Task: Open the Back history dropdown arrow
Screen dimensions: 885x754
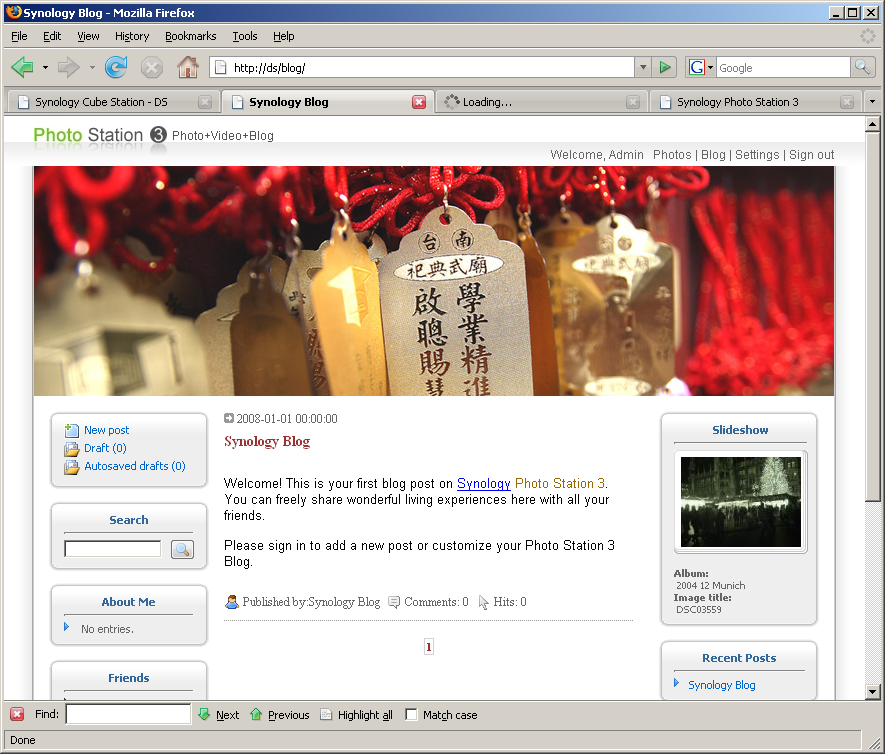Action: pyautogui.click(x=45, y=68)
